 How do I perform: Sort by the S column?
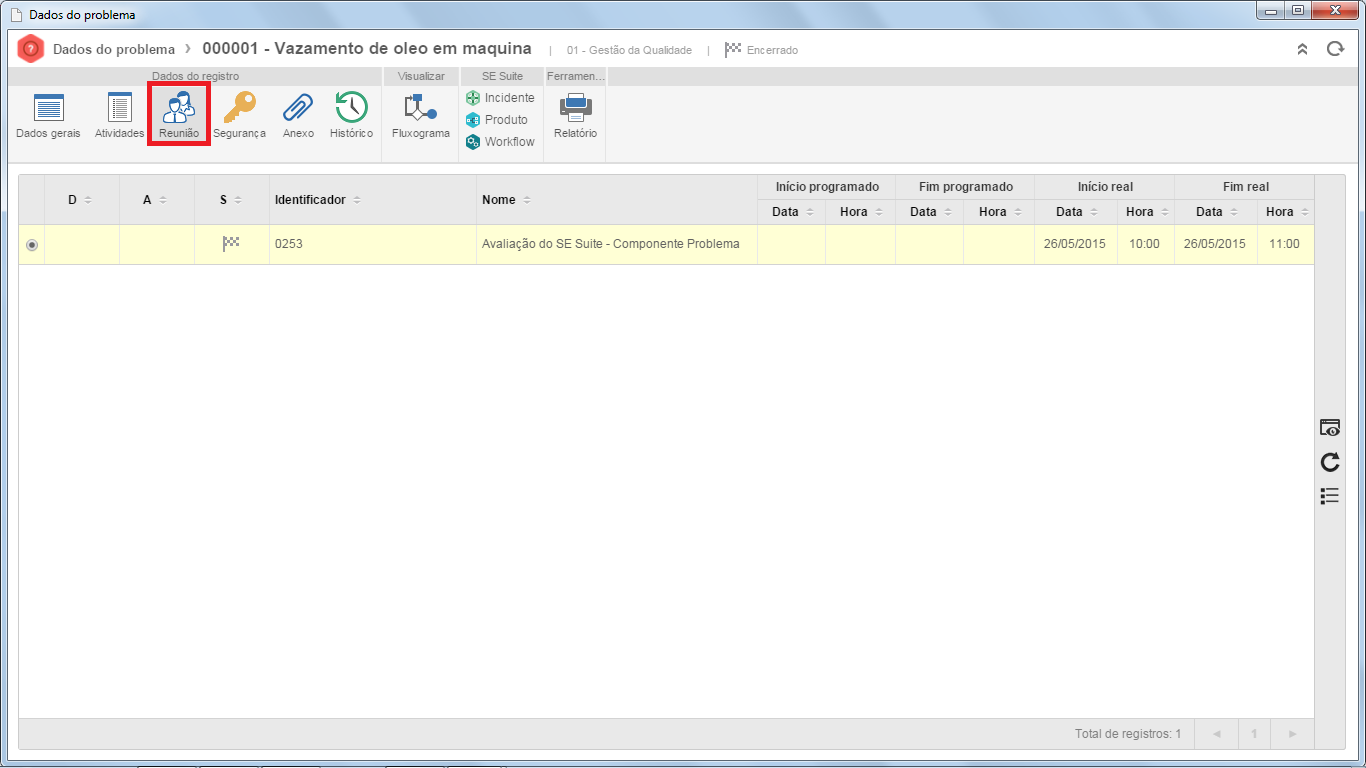pyautogui.click(x=231, y=200)
